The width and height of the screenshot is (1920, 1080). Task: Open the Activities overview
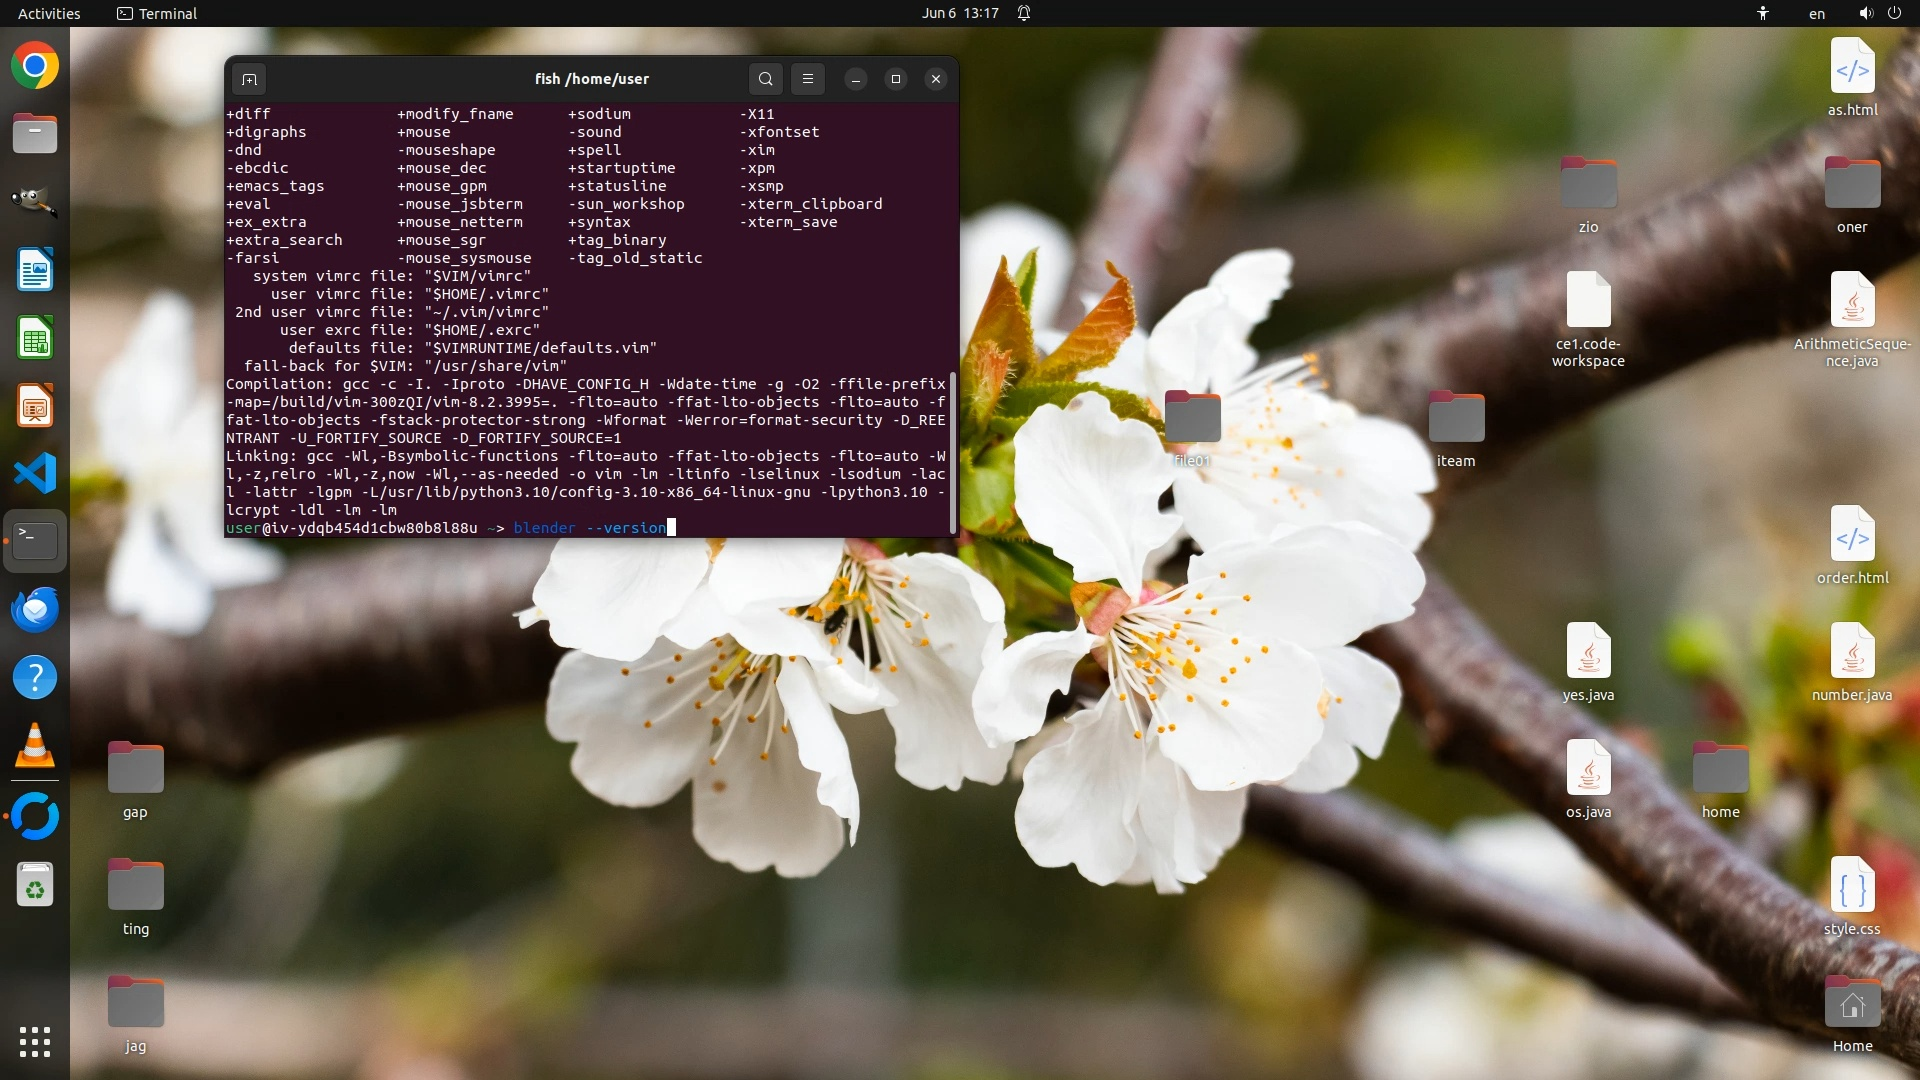(x=49, y=13)
